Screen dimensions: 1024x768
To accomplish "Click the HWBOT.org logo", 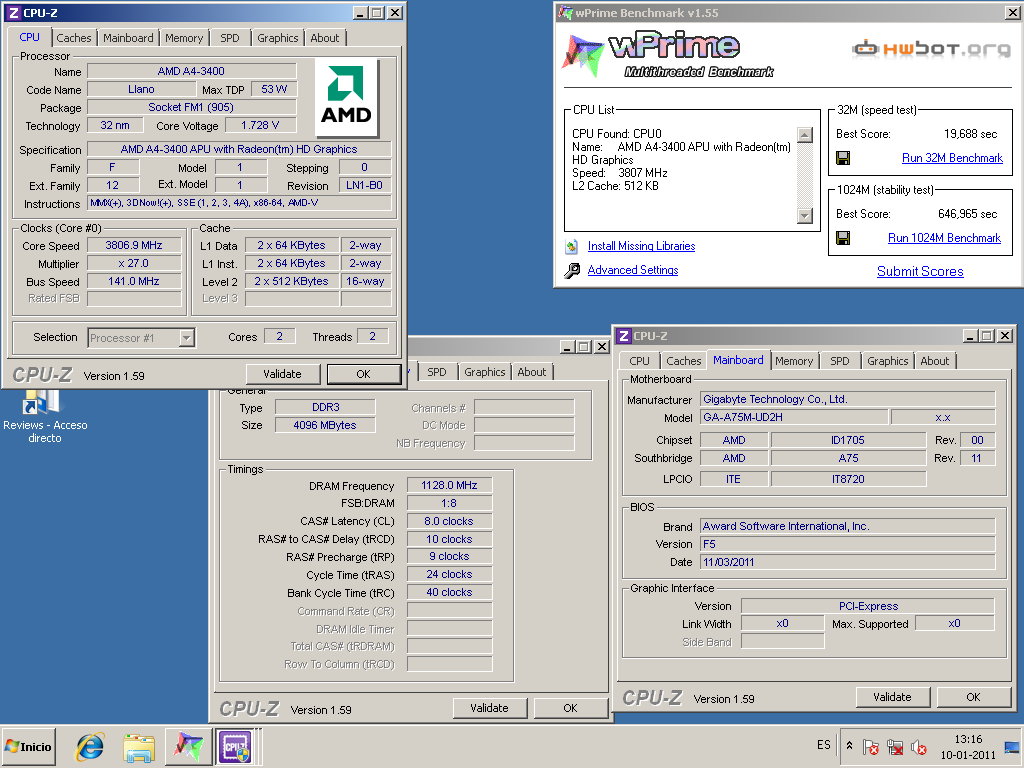I will 931,49.
